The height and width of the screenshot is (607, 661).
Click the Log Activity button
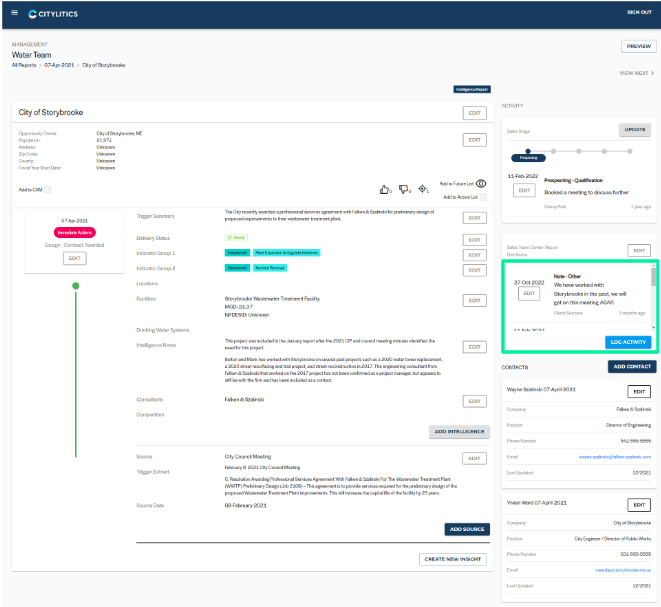(628, 342)
